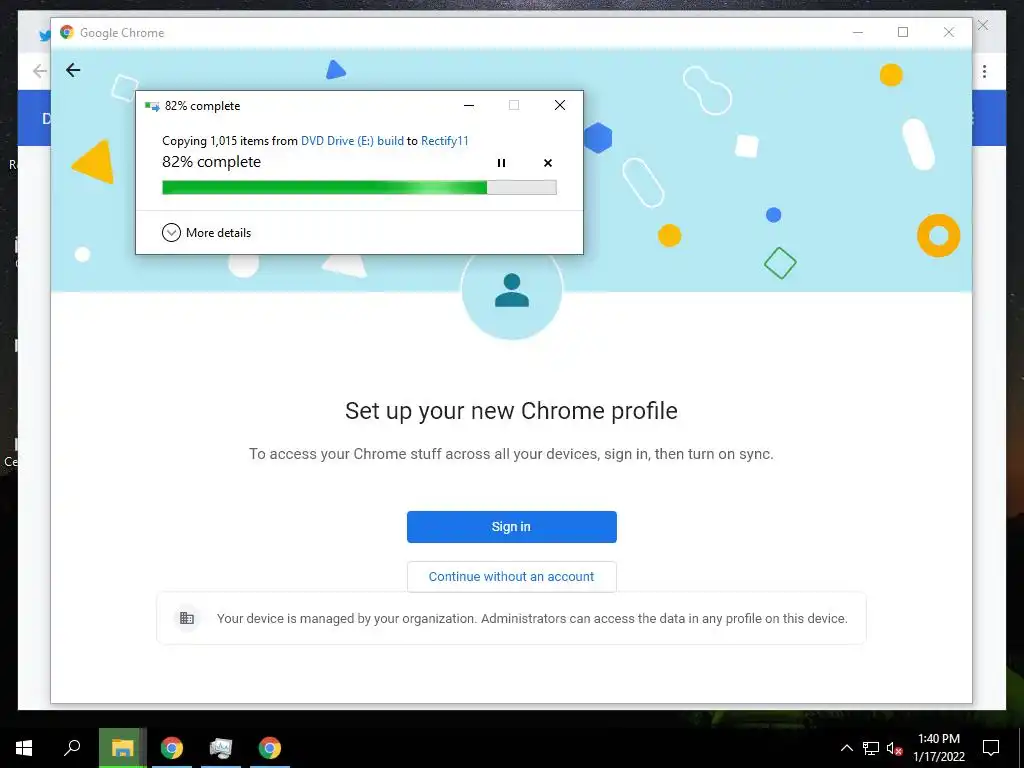Expand More details in copy dialog

point(206,232)
